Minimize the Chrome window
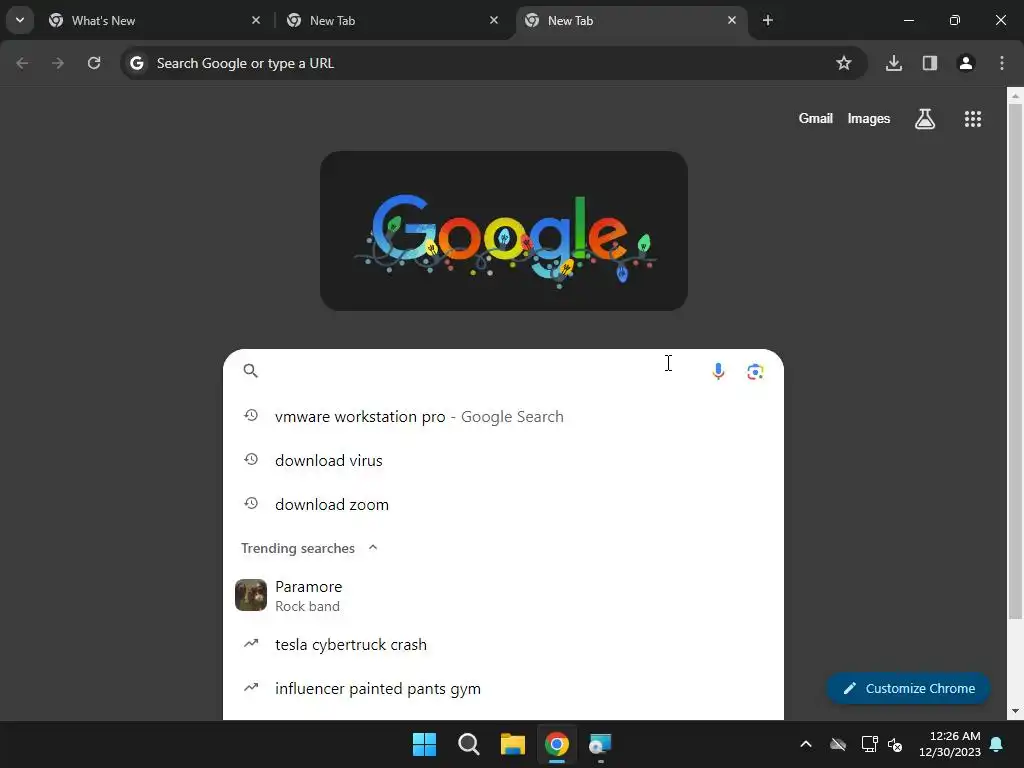Screen dimensions: 1024x768 click(x=908, y=20)
